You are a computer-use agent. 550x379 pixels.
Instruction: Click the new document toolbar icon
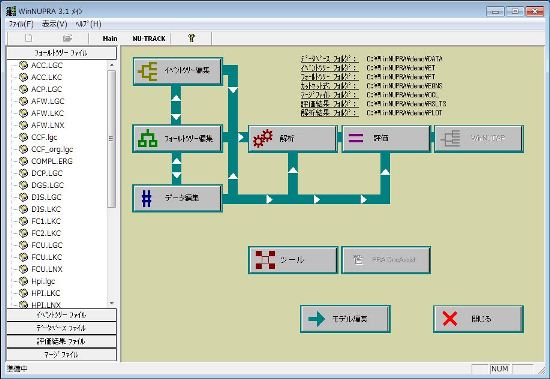(29, 38)
